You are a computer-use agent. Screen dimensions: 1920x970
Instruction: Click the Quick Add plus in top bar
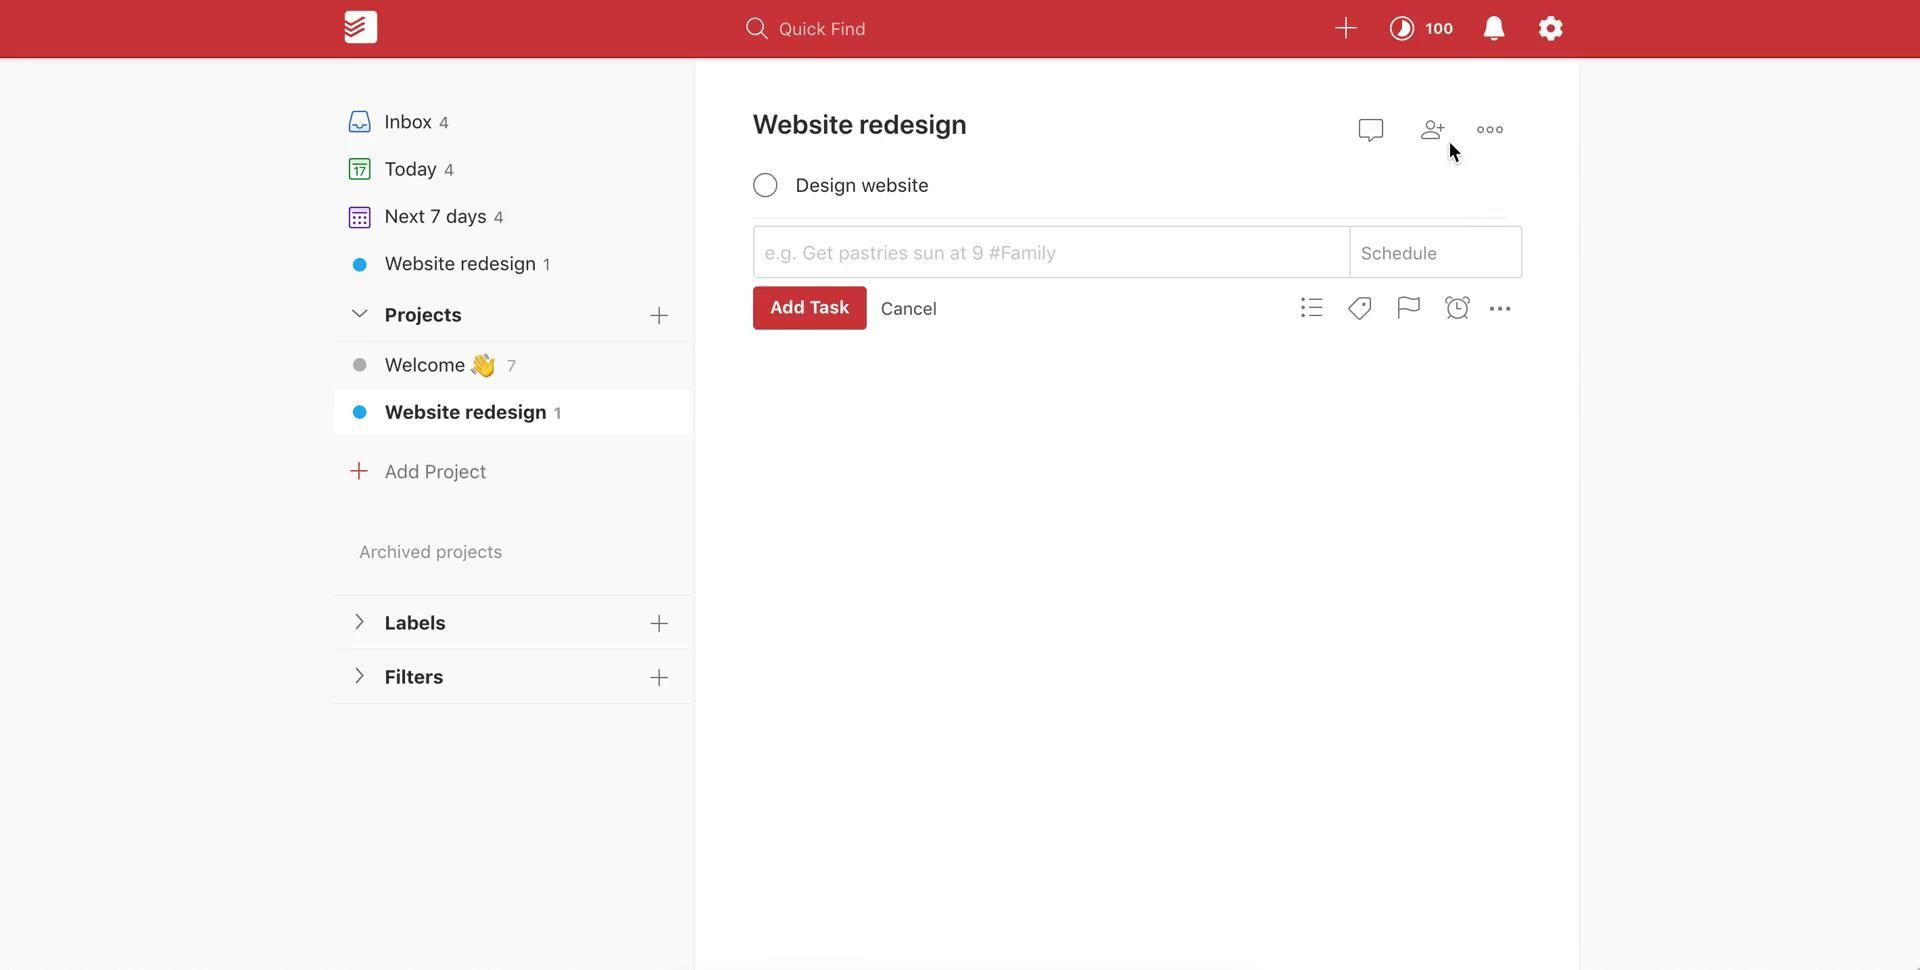pyautogui.click(x=1345, y=29)
